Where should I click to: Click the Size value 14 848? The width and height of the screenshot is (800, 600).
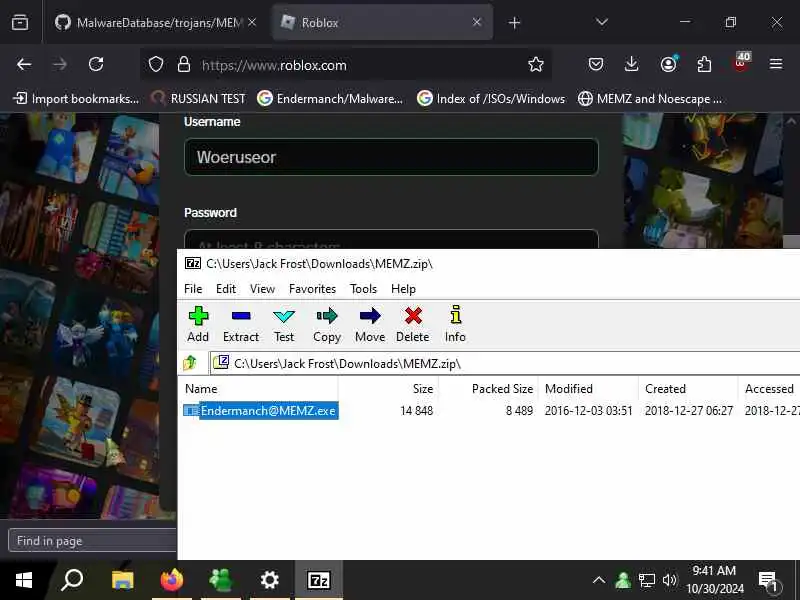416,411
